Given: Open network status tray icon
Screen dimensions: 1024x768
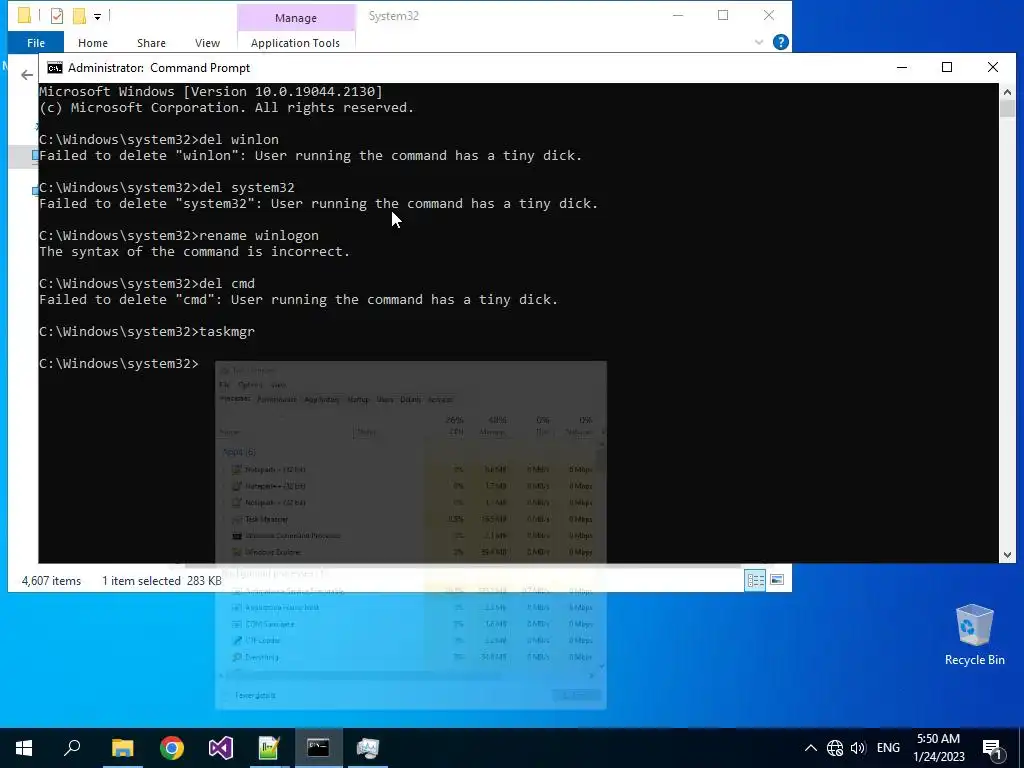Looking at the screenshot, I should (x=835, y=748).
